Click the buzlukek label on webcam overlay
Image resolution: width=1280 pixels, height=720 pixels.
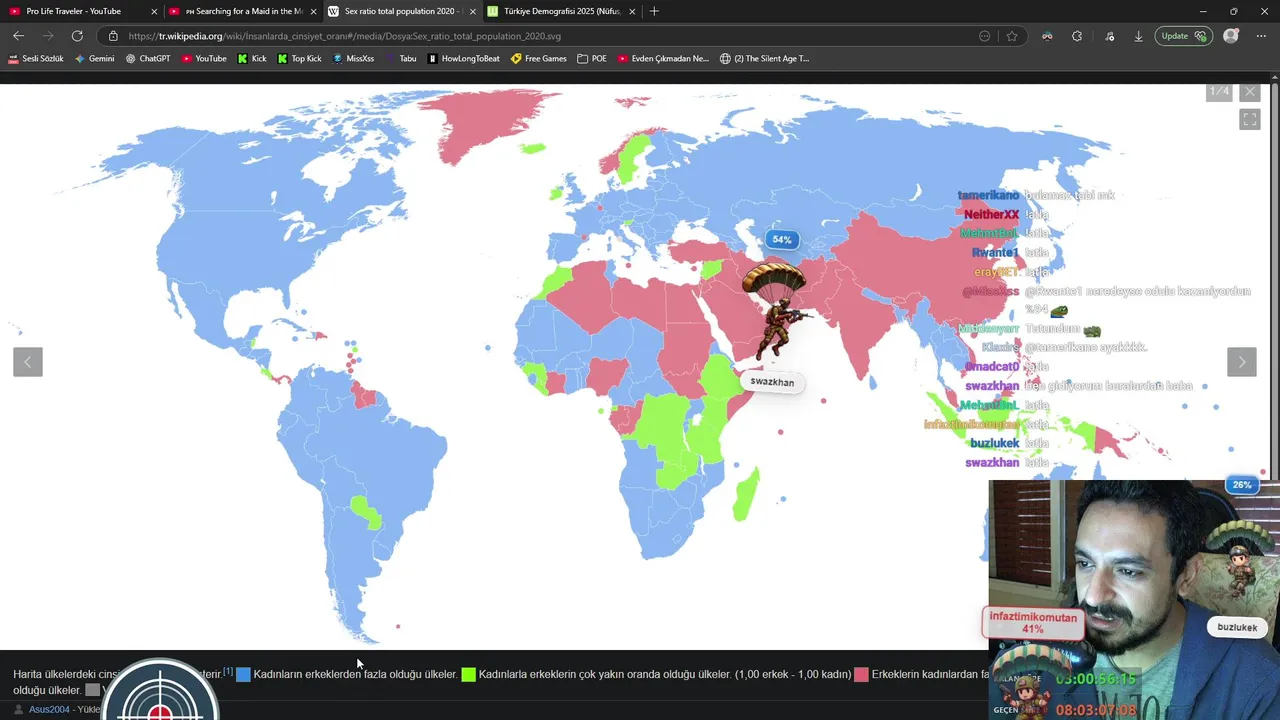[x=1237, y=627]
